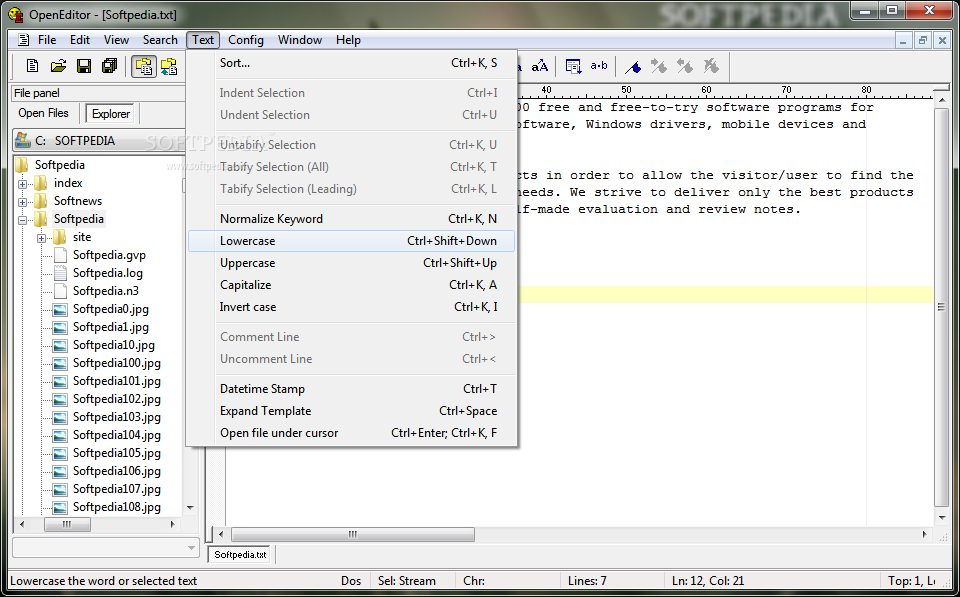The height and width of the screenshot is (597, 960).
Task: Choose Sort... from the Text menu
Action: pos(351,63)
